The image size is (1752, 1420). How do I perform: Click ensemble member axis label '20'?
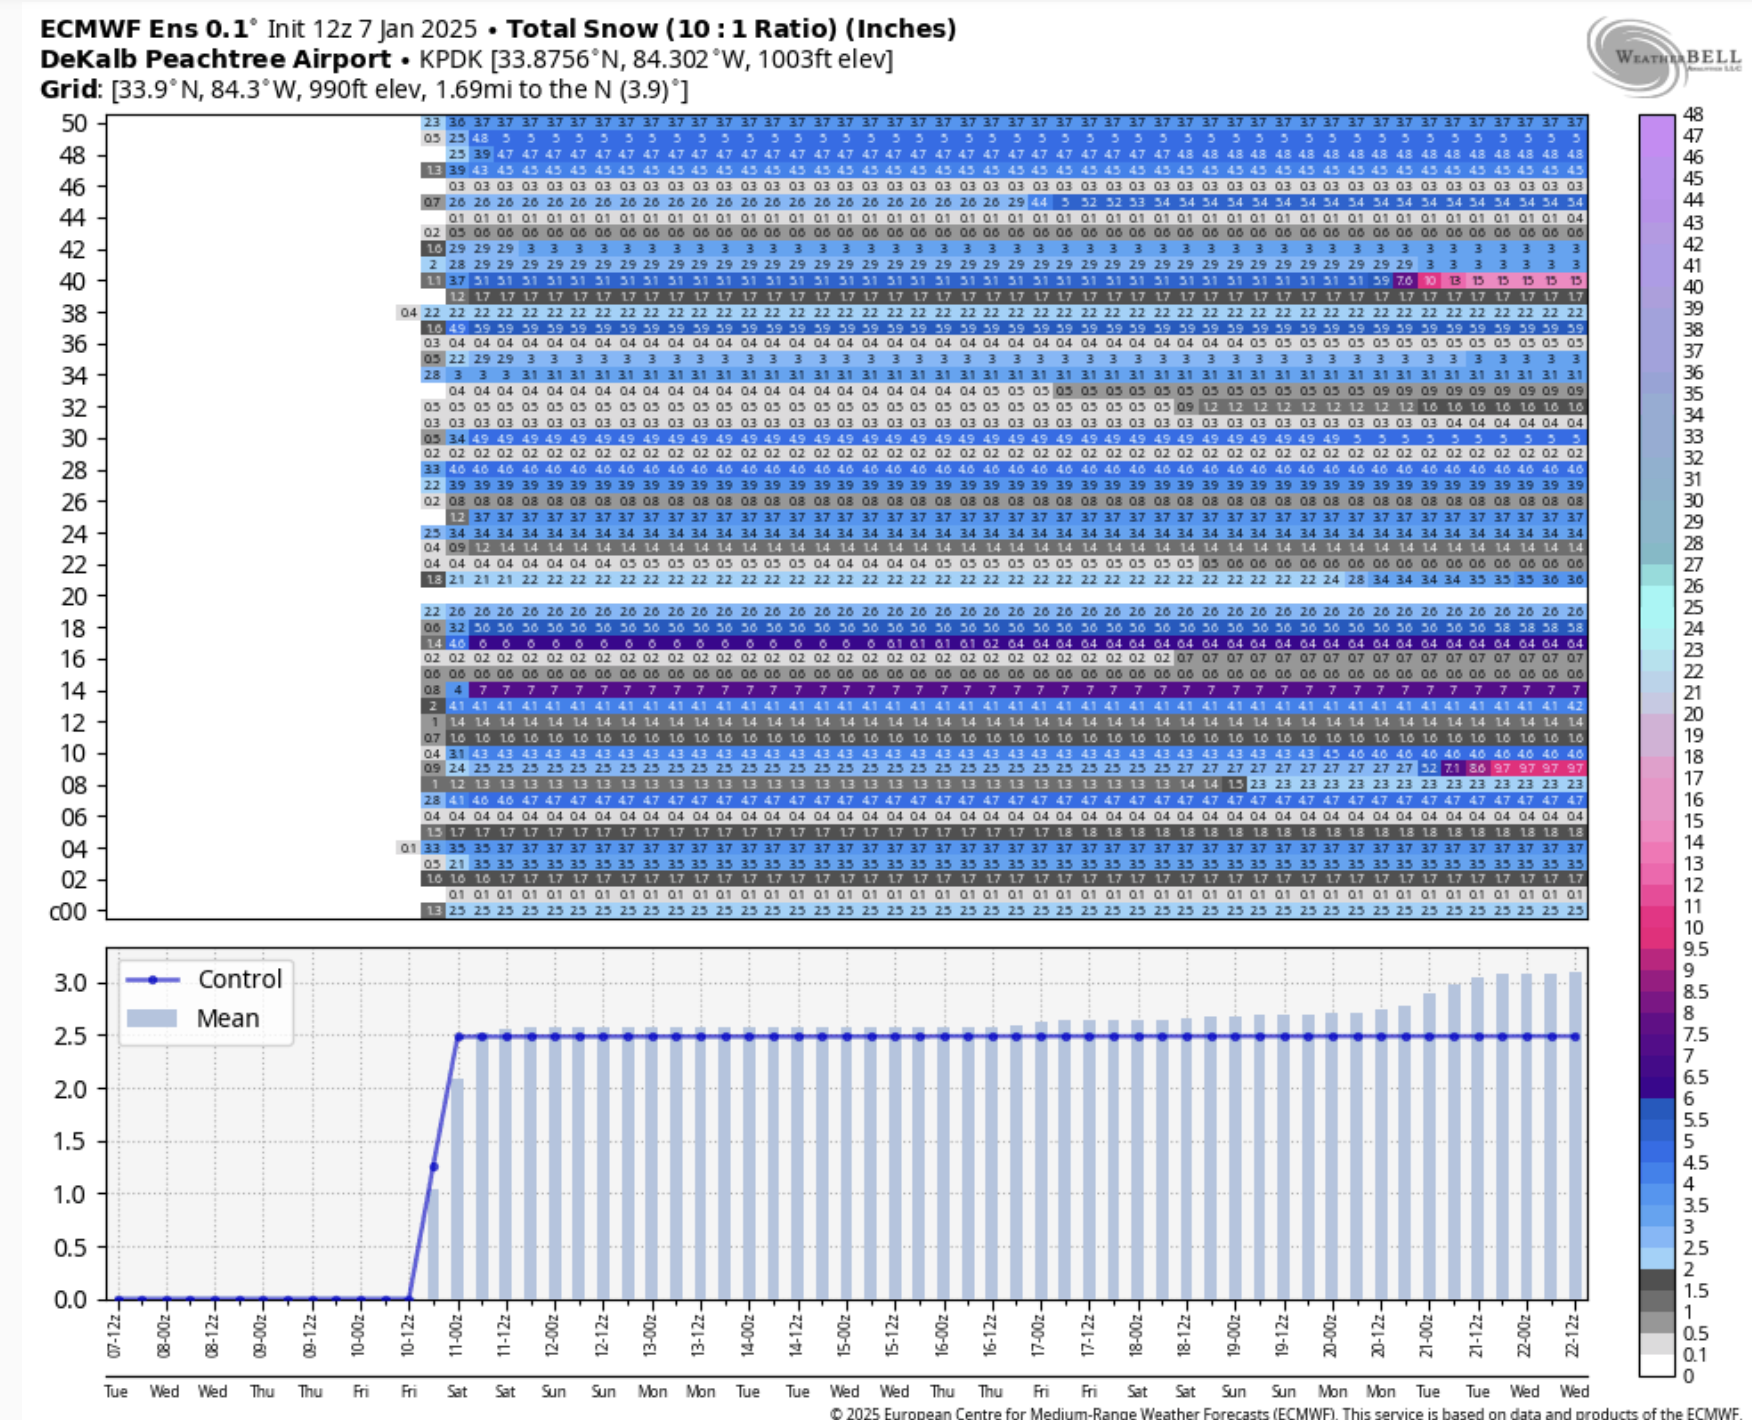74,597
